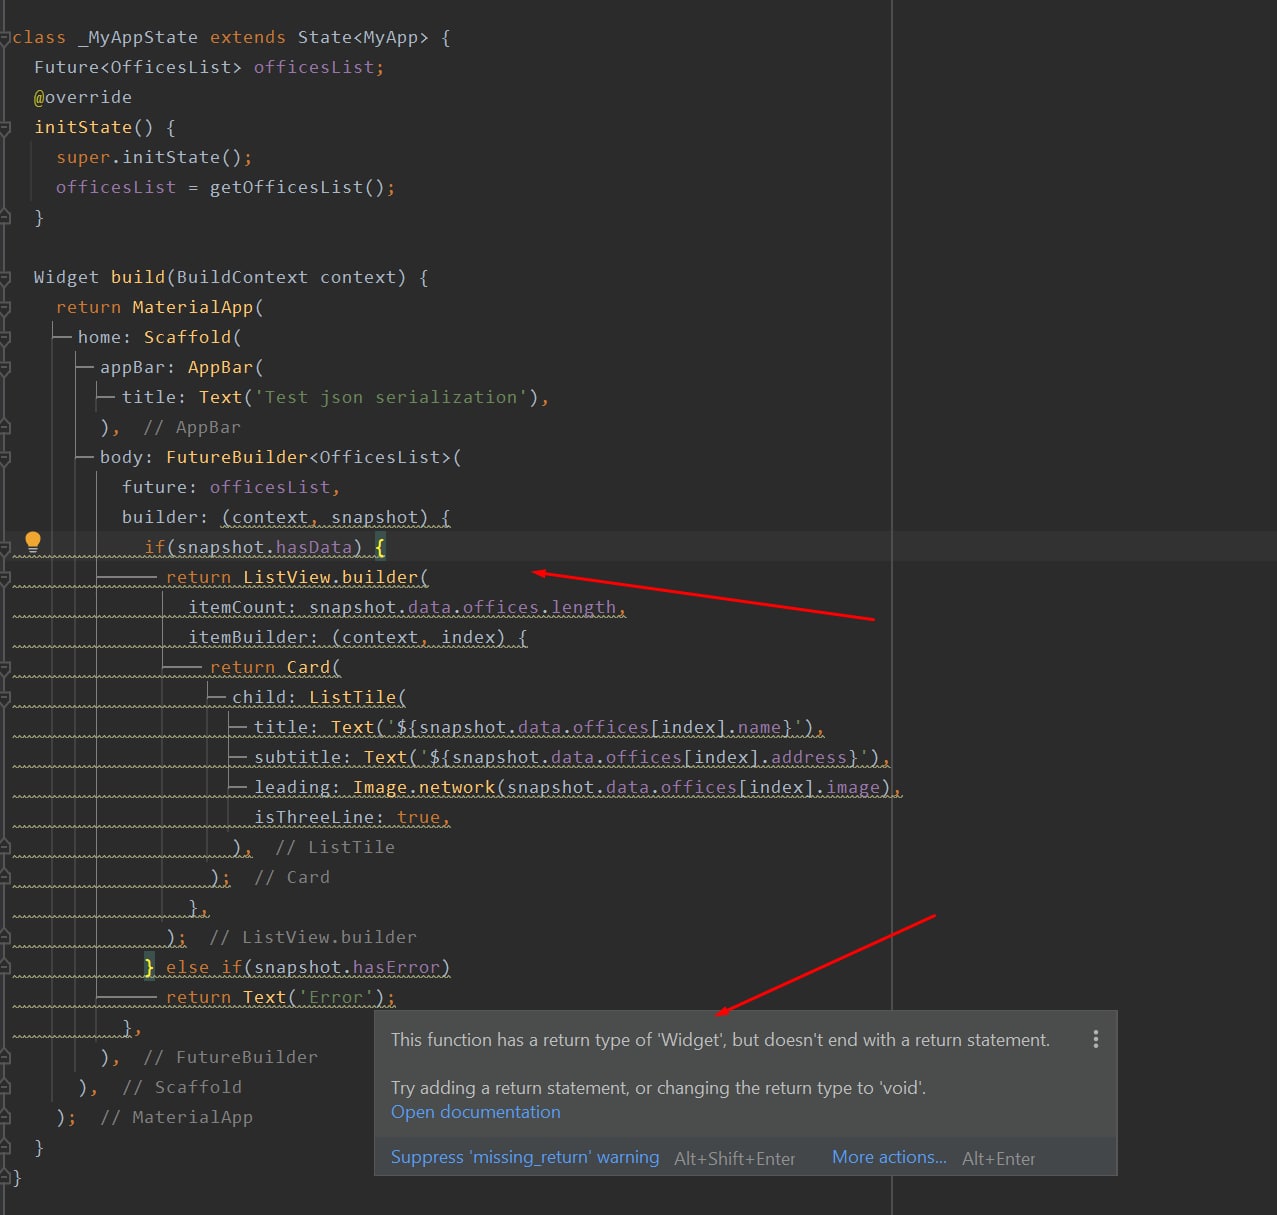This screenshot has height=1215, width=1277.
Task: Click BuildContext parameter type
Action: point(242,277)
